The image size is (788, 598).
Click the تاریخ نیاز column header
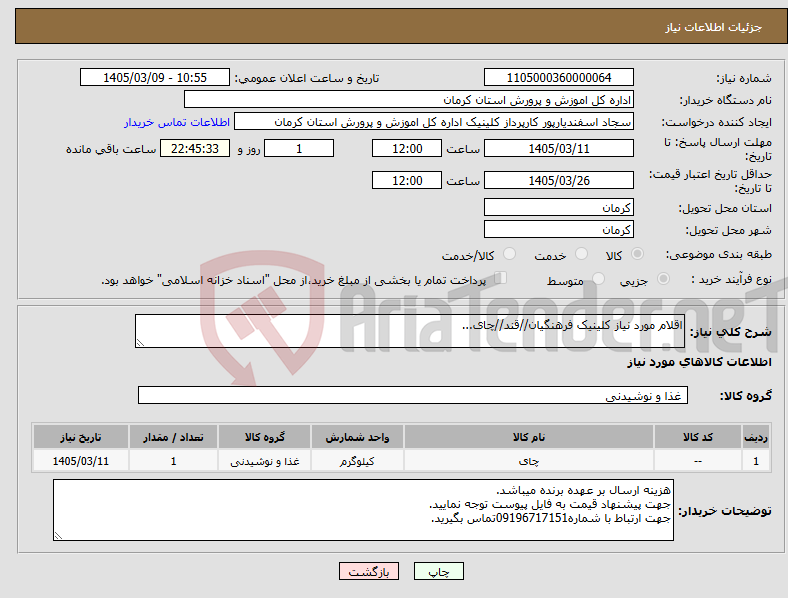pyautogui.click(x=80, y=437)
